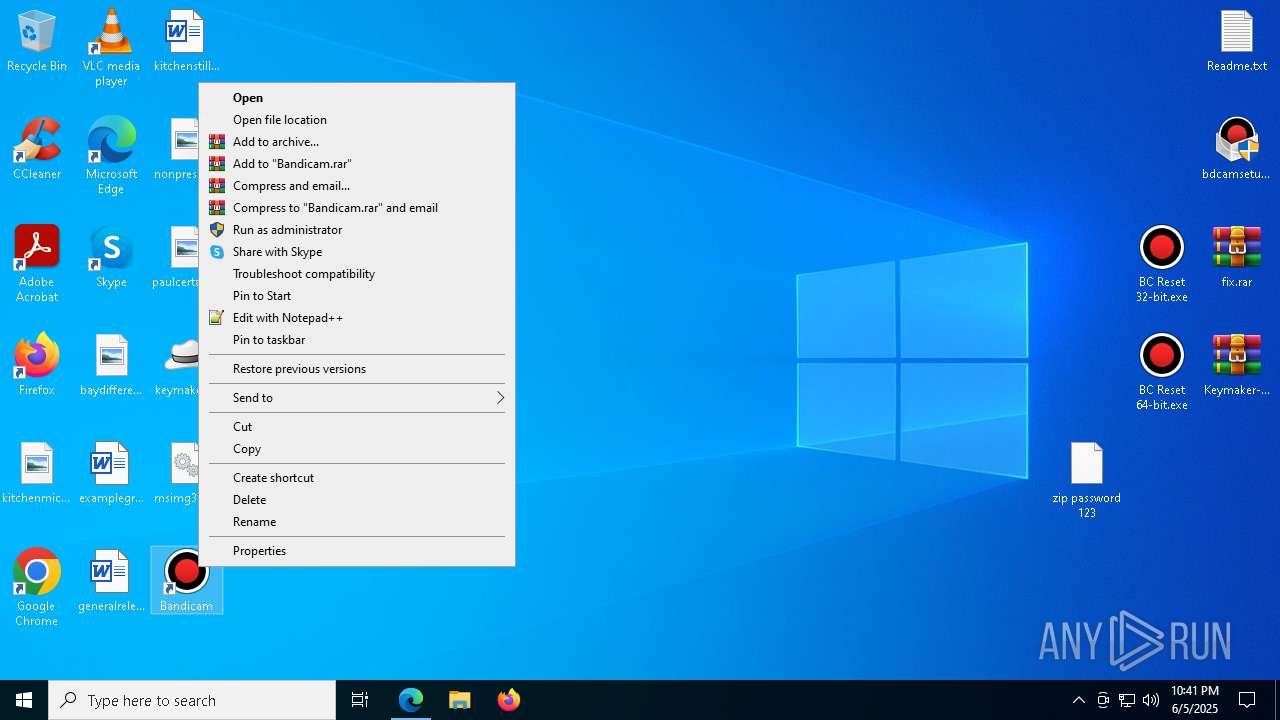The width and height of the screenshot is (1280, 720).
Task: Choose Run as administrator
Action: tap(357, 230)
